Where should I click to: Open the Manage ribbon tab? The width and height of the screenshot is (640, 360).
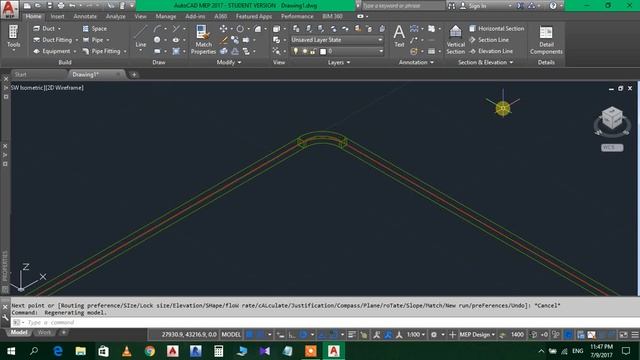pyautogui.click(x=166, y=16)
